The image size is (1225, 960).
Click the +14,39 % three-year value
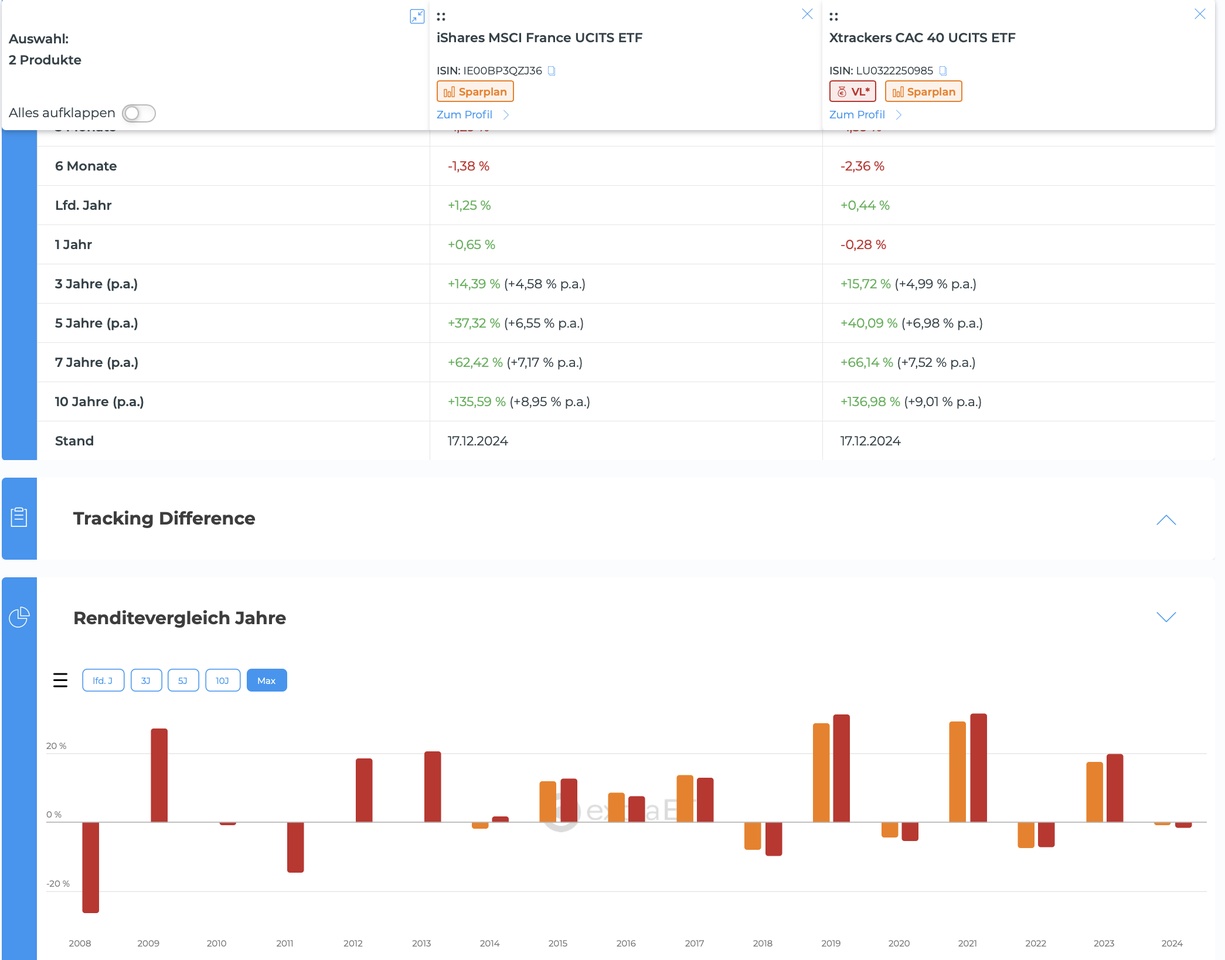click(474, 284)
